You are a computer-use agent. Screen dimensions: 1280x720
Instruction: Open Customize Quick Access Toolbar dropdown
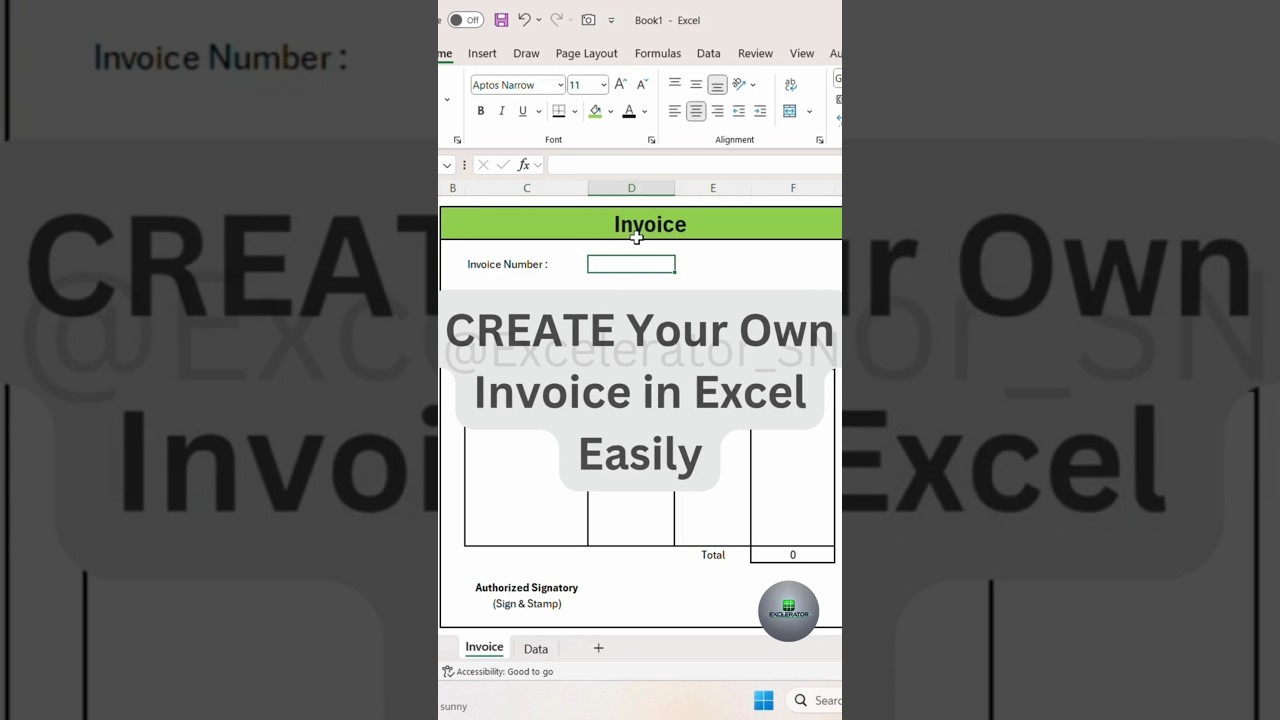[611, 20]
